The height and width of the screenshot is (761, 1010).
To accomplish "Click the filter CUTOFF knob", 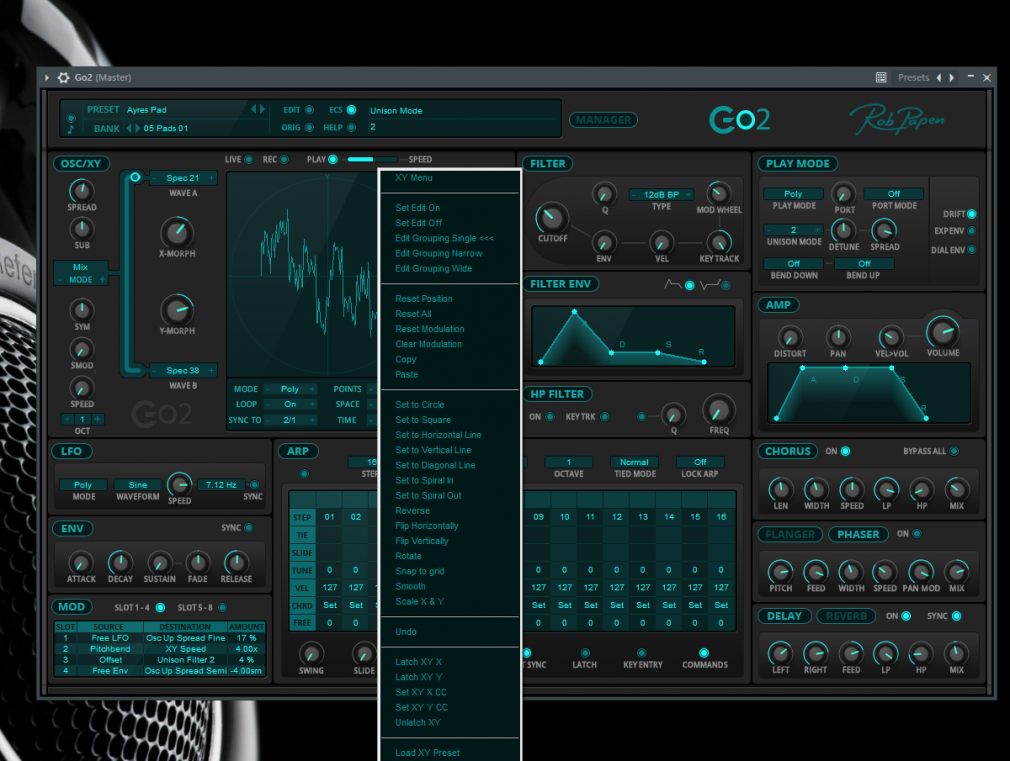I will 552,218.
